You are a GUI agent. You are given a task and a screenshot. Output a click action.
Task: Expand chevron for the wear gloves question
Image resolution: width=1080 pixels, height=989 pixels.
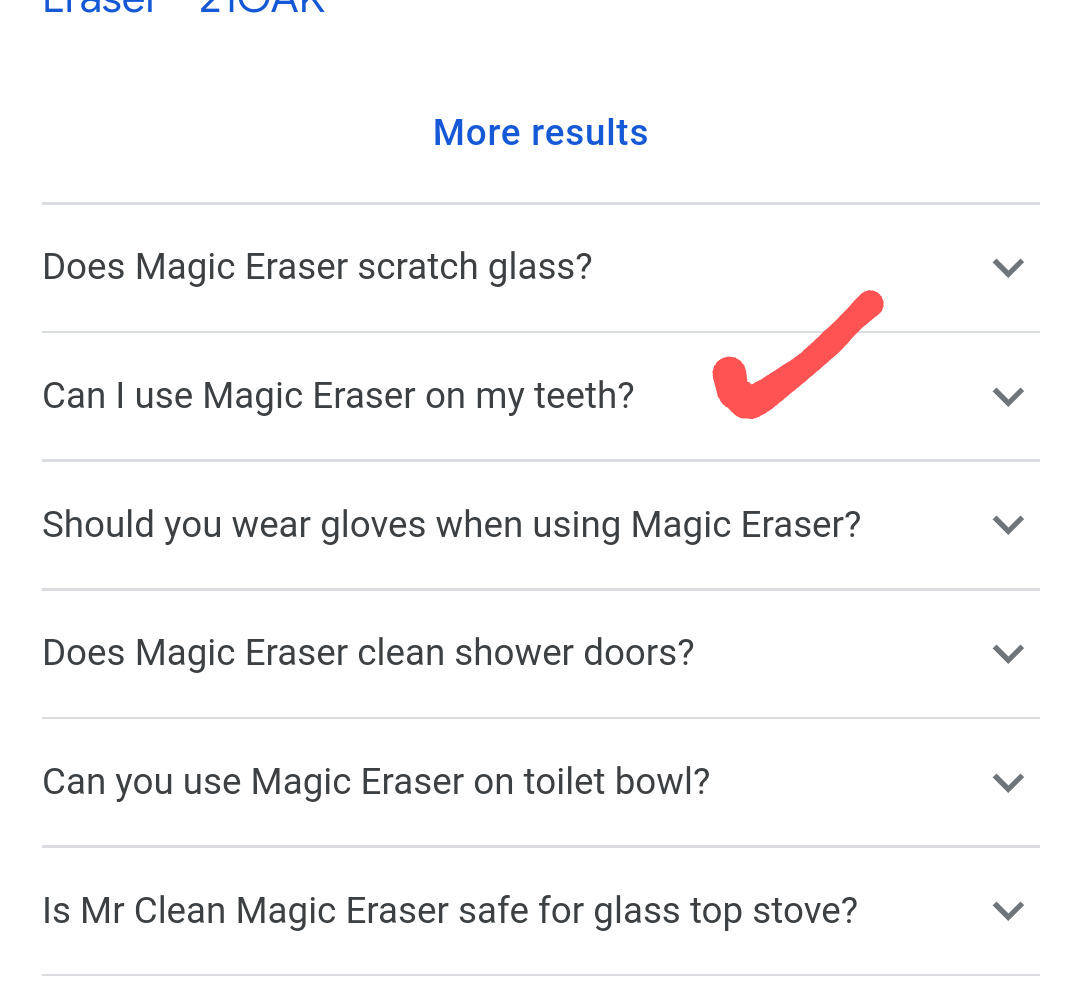tap(1008, 525)
